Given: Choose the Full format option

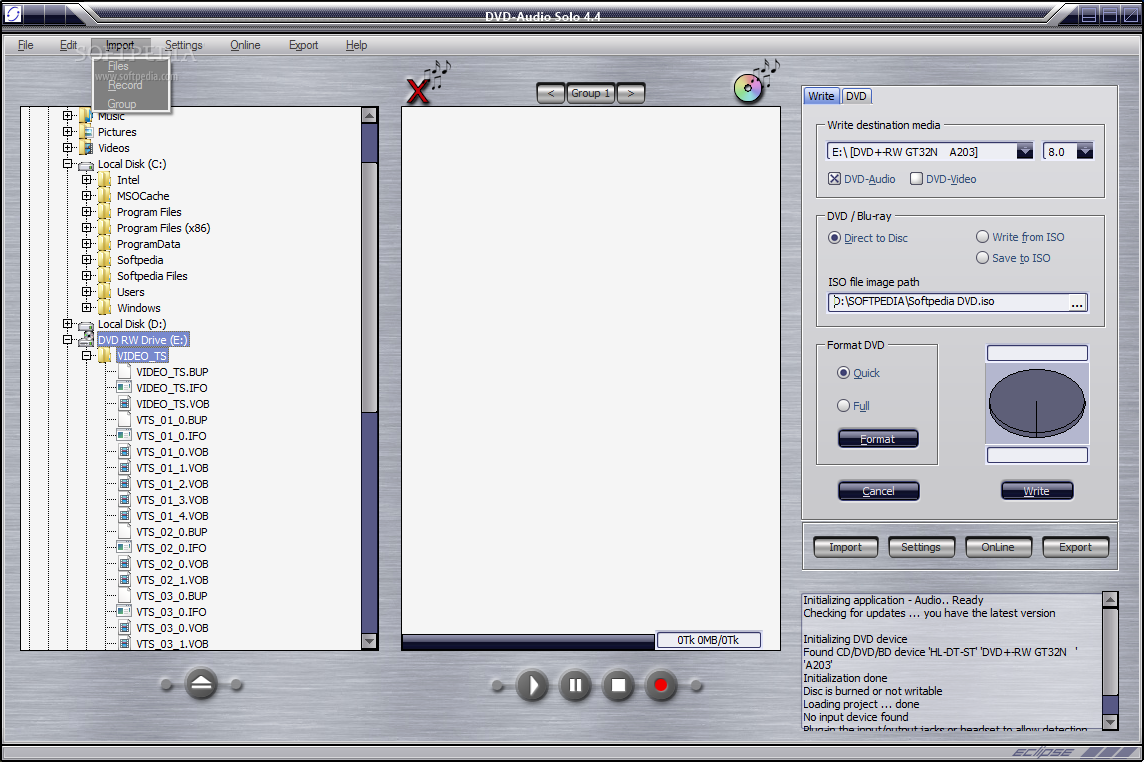Looking at the screenshot, I should (x=843, y=405).
